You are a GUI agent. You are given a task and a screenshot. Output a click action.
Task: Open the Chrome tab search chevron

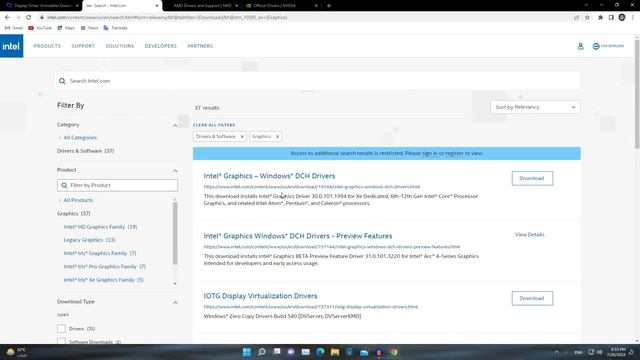click(x=586, y=5)
